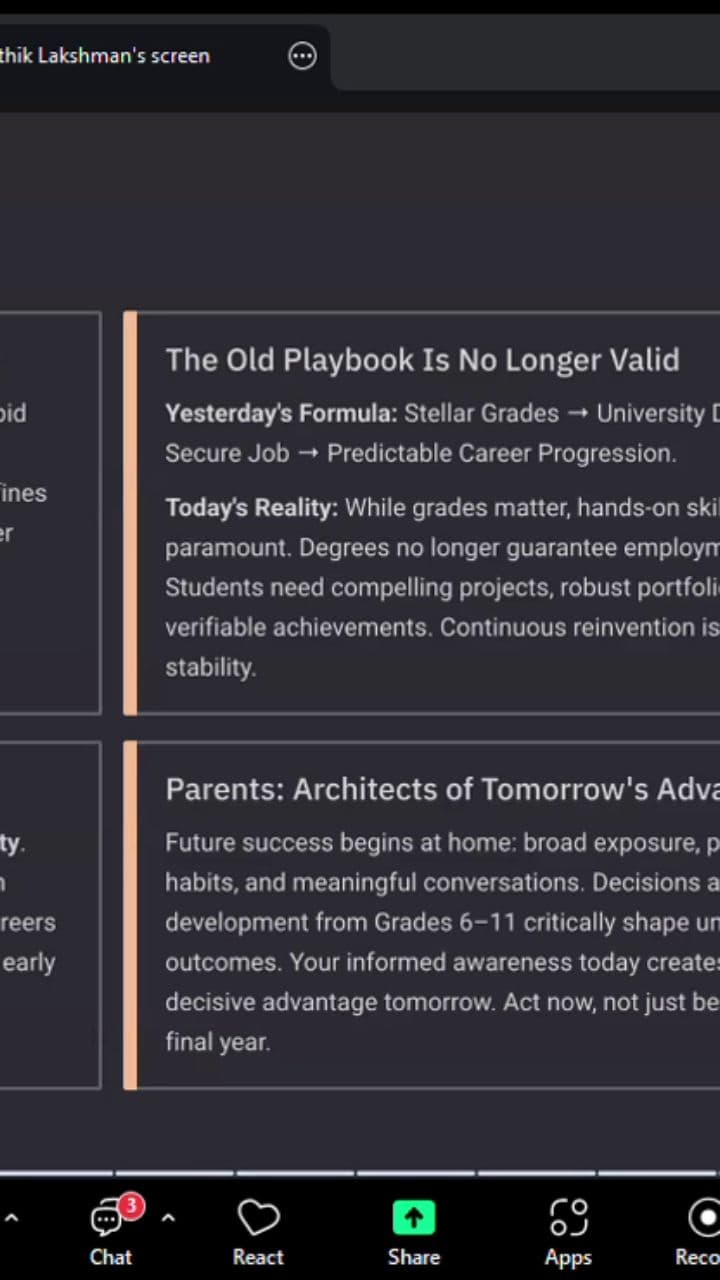Image resolution: width=720 pixels, height=1280 pixels.
Task: Tap the React heart icon
Action: click(x=258, y=1217)
